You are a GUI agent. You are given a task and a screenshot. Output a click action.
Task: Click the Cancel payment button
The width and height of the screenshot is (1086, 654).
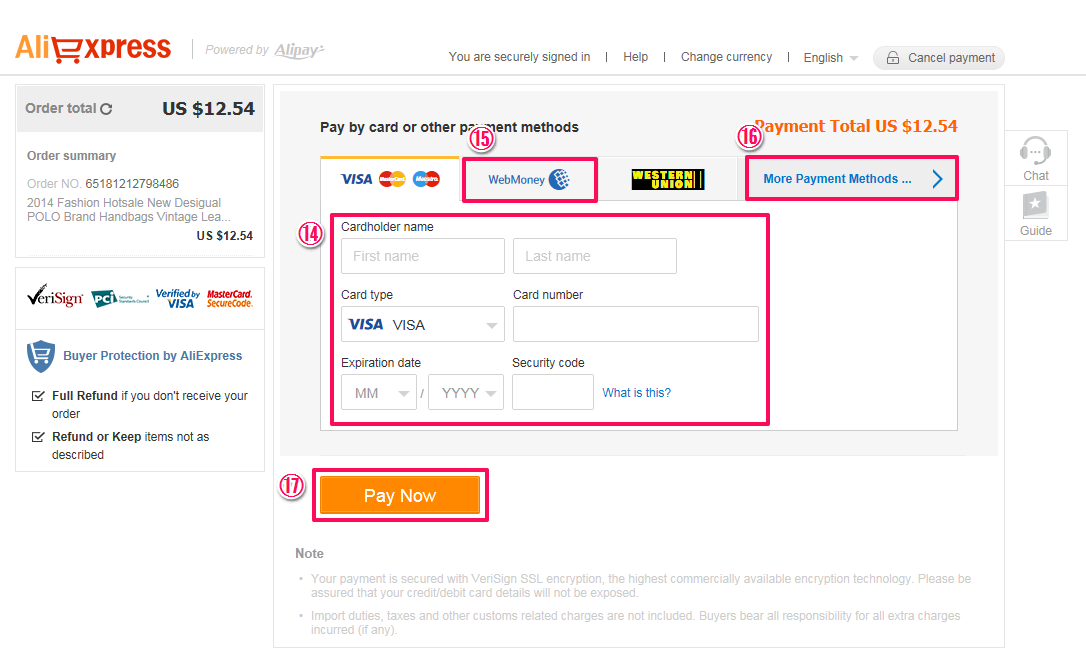(938, 58)
